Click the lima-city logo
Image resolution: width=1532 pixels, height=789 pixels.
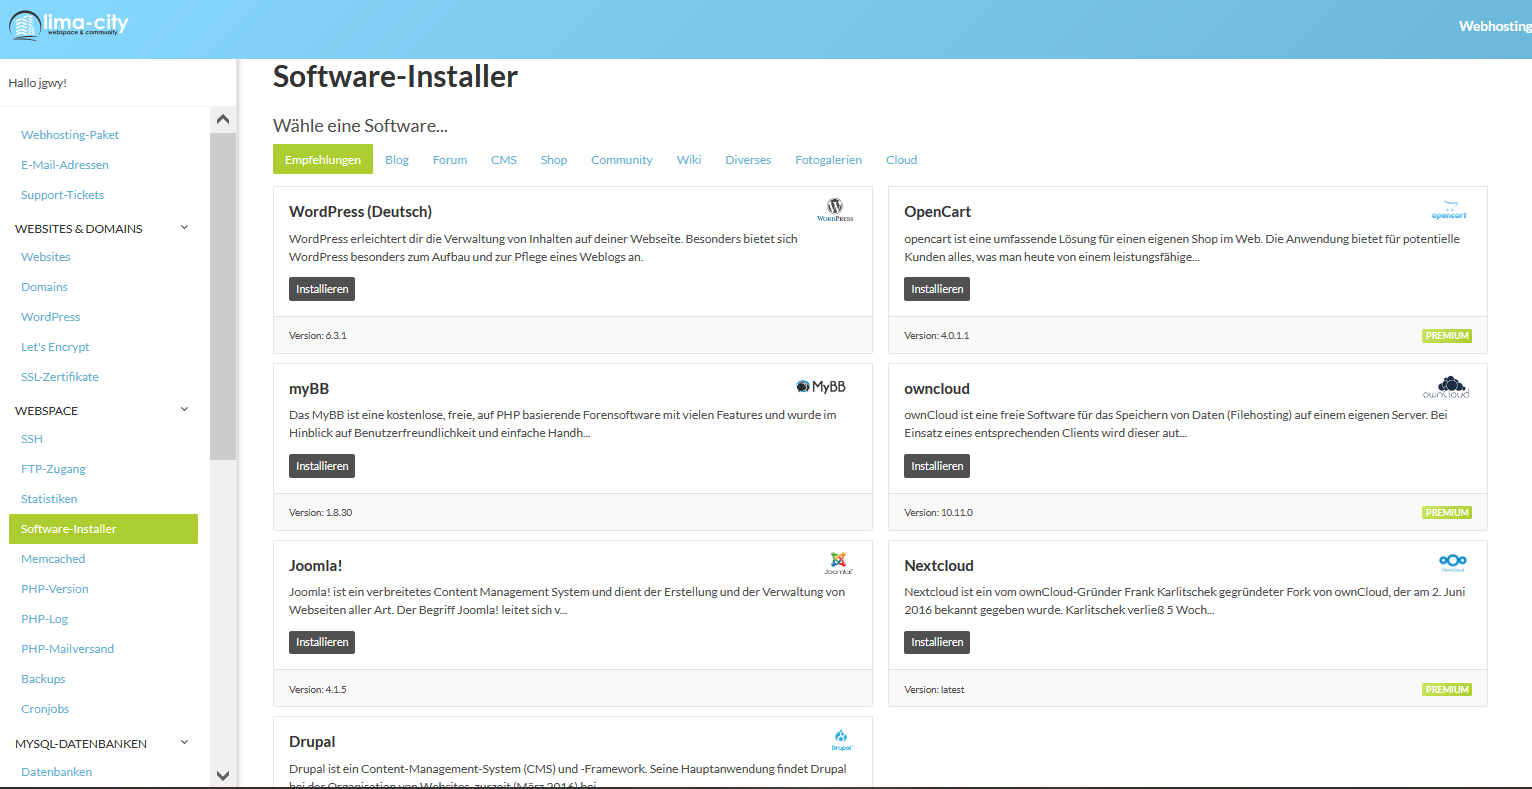[69, 25]
